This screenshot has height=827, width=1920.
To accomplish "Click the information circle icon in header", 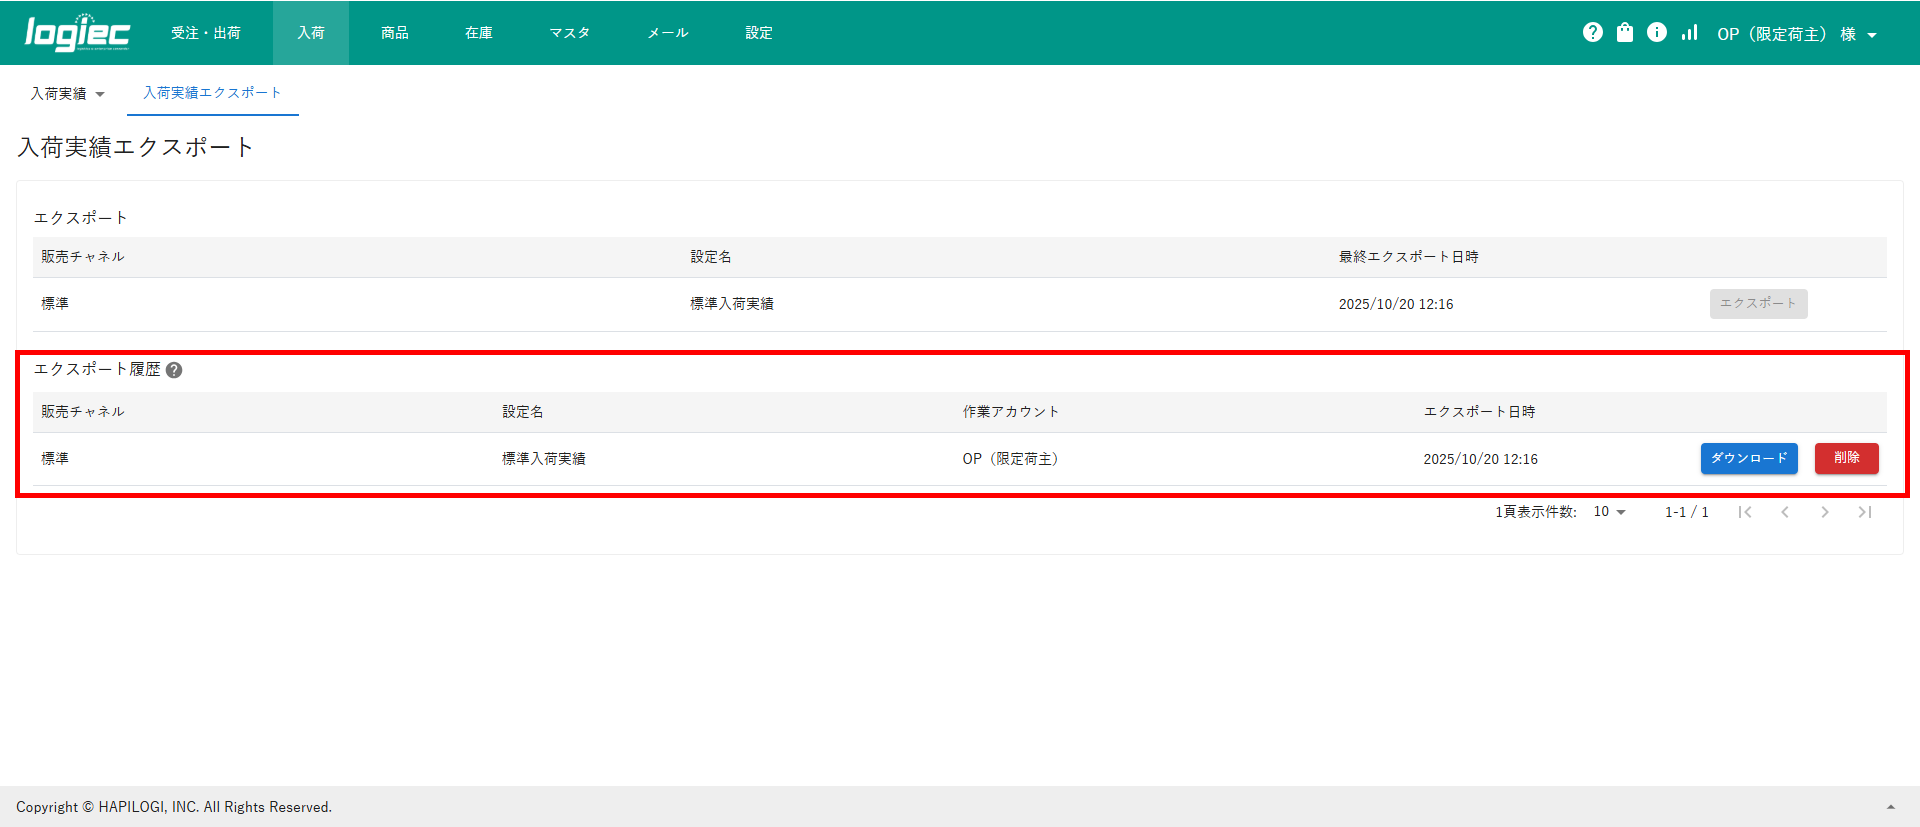I will point(1657,33).
